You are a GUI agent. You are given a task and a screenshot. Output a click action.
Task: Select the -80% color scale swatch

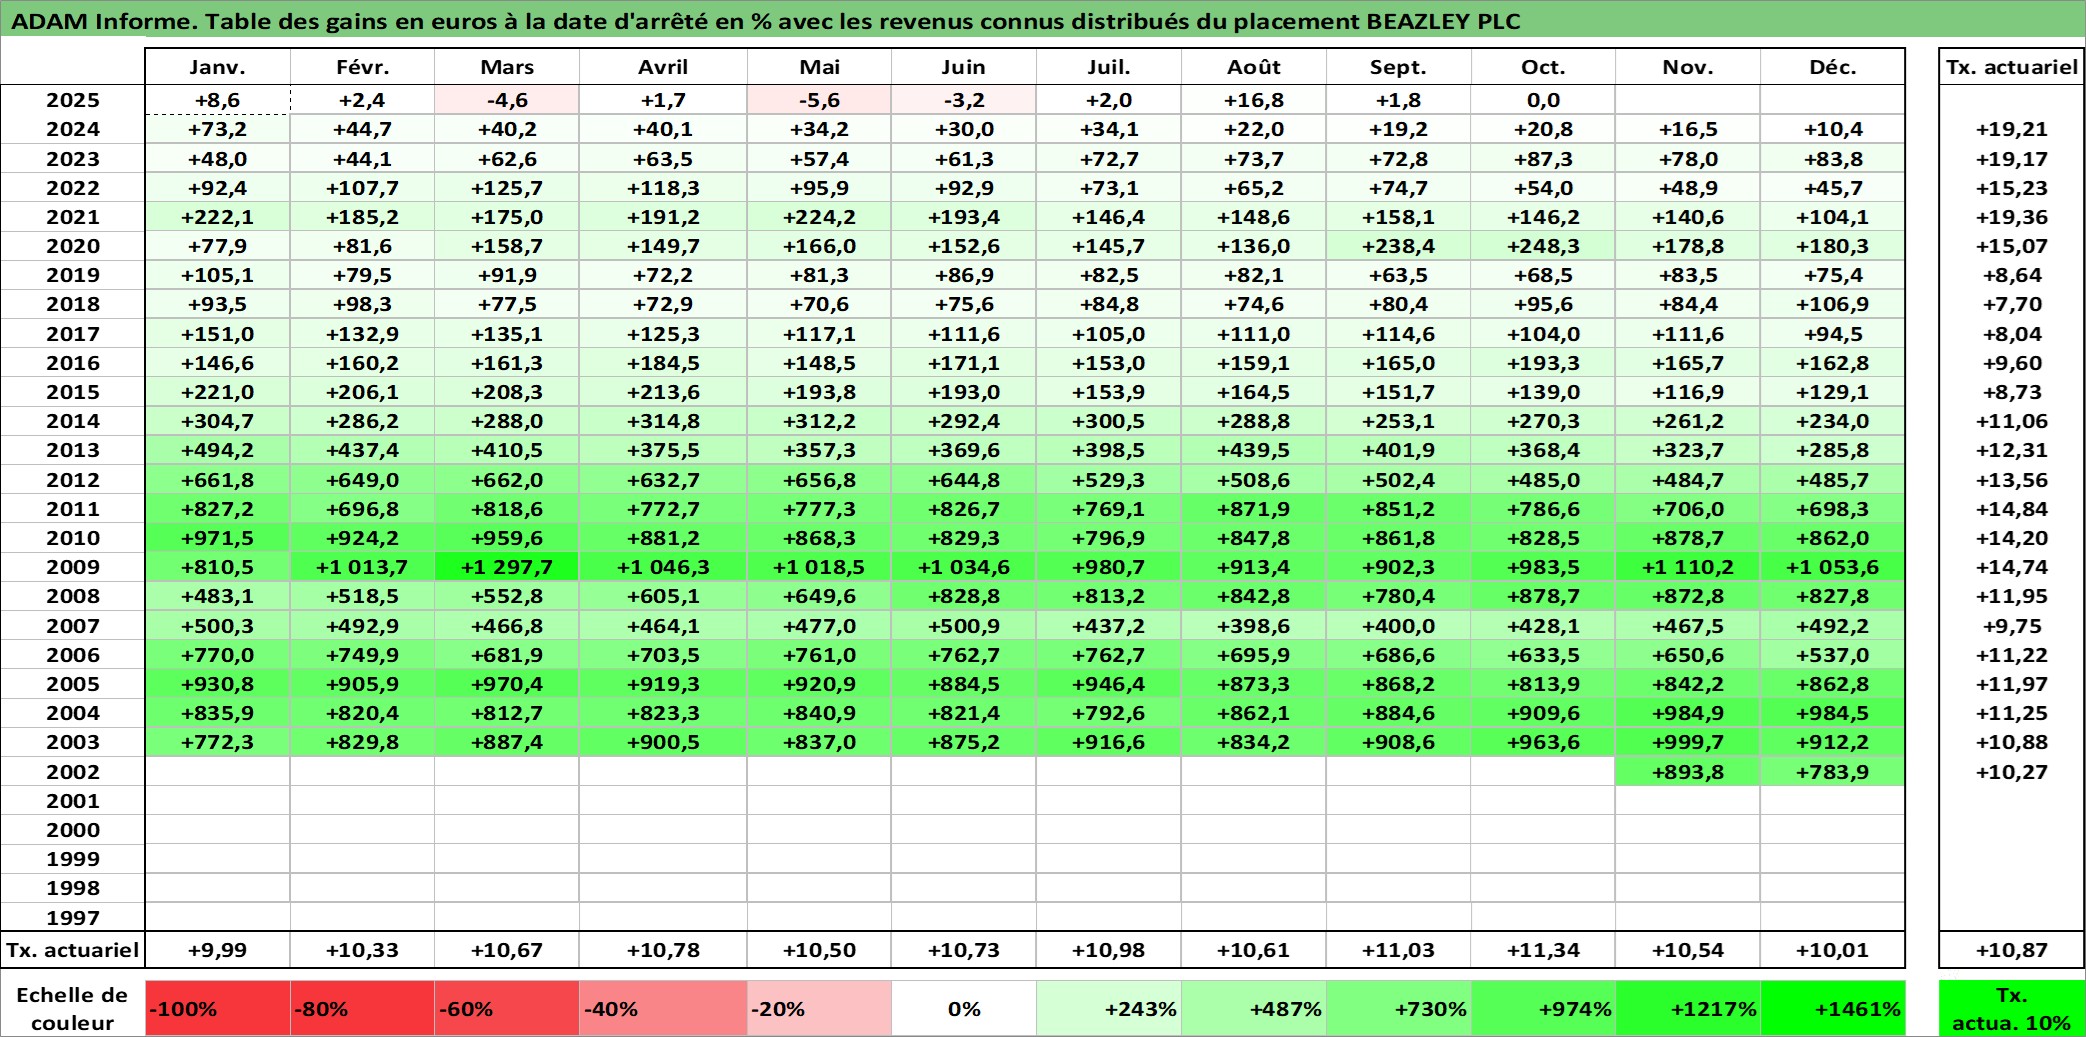pyautogui.click(x=362, y=1009)
